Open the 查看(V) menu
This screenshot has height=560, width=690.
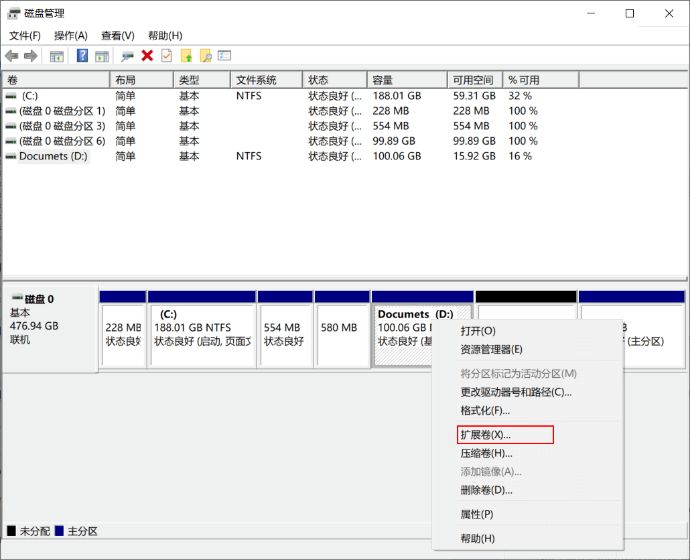(x=117, y=35)
